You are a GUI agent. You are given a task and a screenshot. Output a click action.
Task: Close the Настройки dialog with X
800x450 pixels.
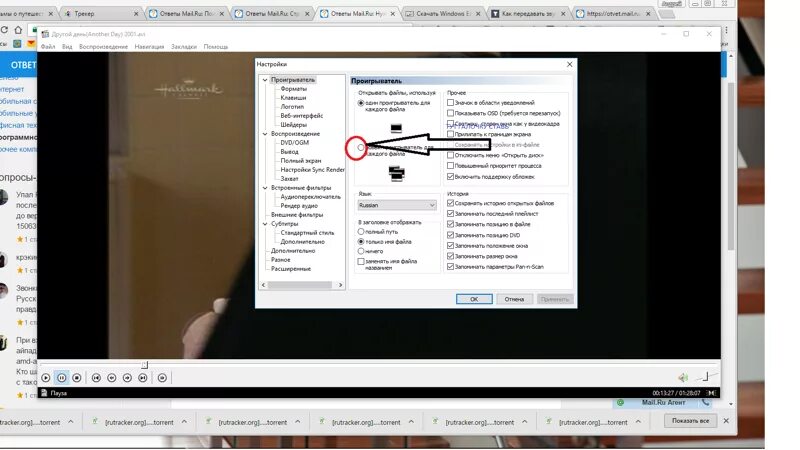tap(569, 64)
